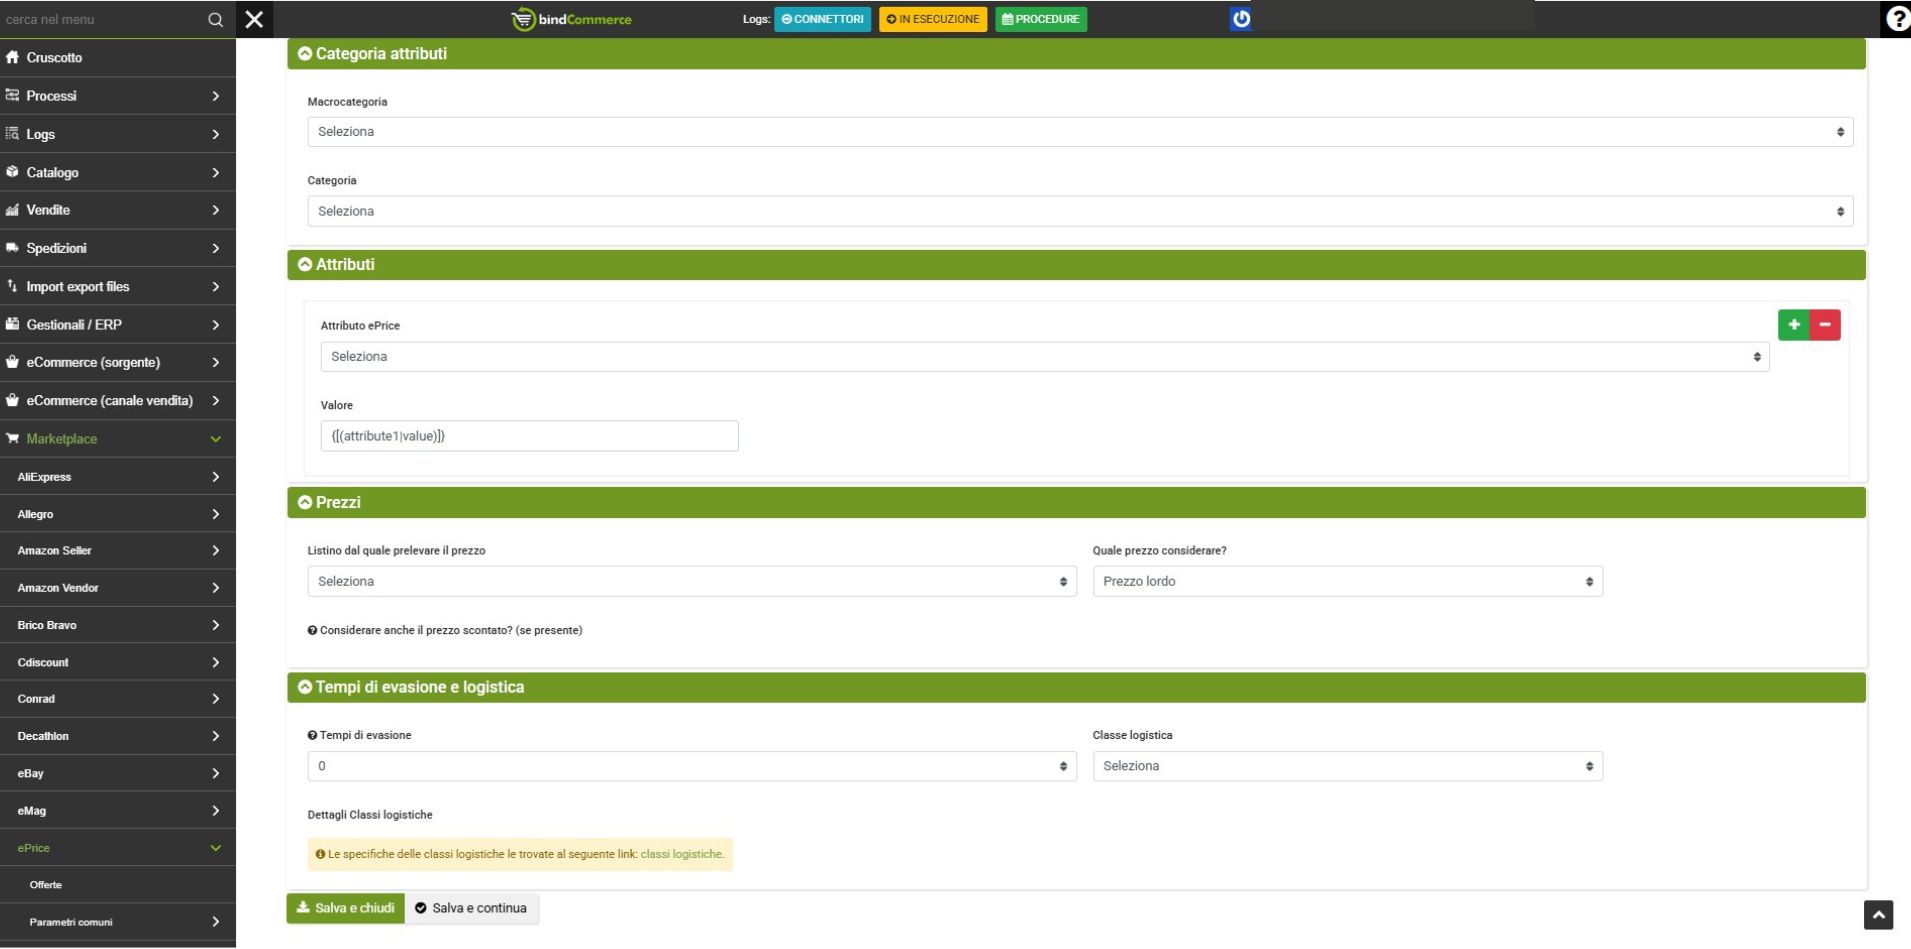Click the Valore input field
The width and height of the screenshot is (1911, 949).
point(529,437)
